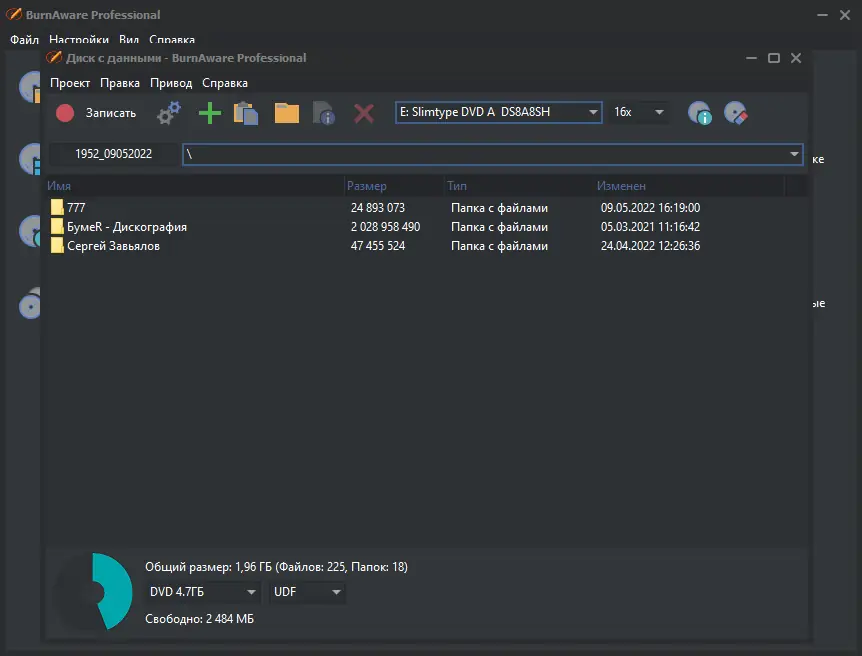Sort by the Размер column header
The height and width of the screenshot is (656, 862).
click(x=394, y=186)
